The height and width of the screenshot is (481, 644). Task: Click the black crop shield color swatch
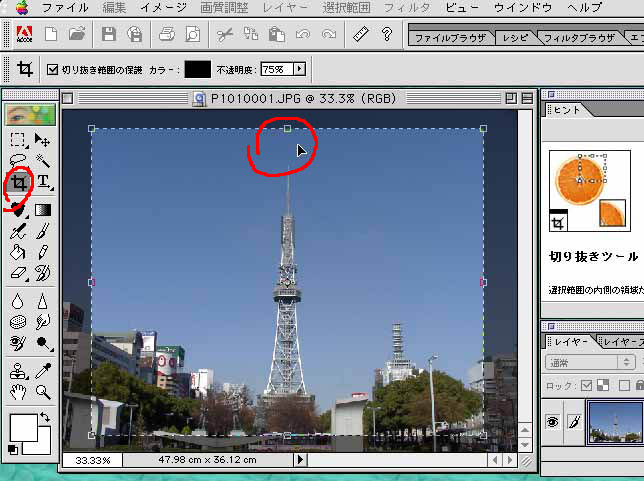pyautogui.click(x=198, y=70)
